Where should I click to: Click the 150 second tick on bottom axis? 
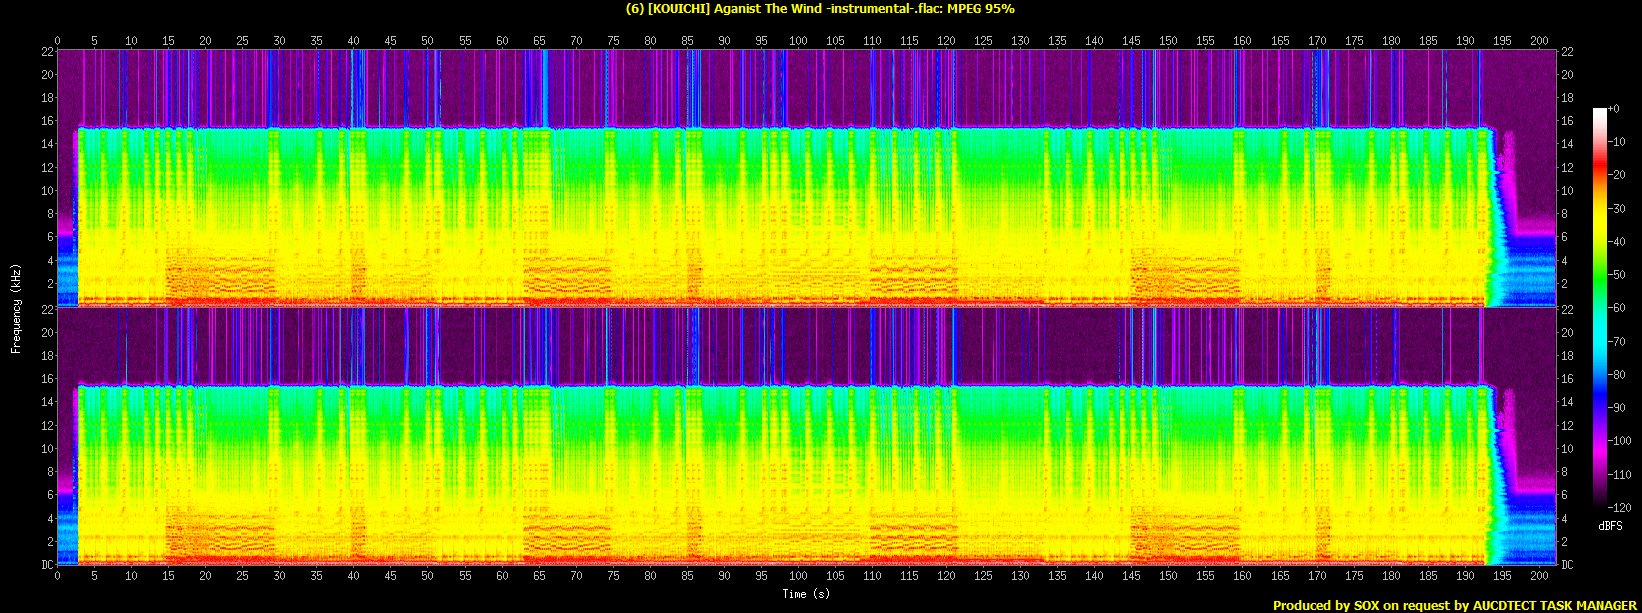1168,576
